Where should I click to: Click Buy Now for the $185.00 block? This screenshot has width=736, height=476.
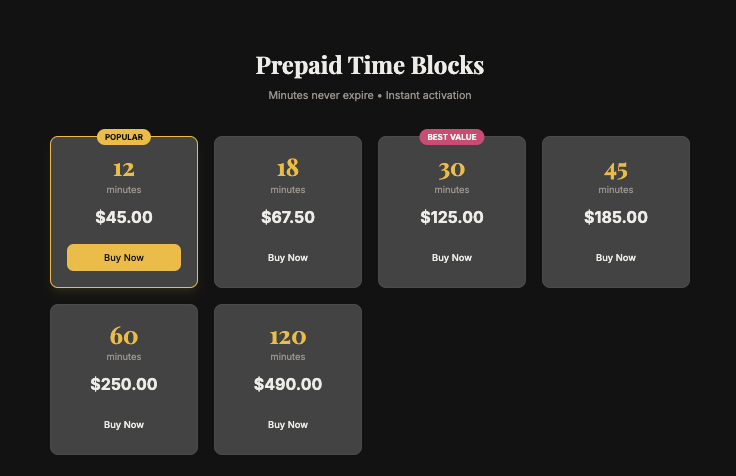coord(616,257)
